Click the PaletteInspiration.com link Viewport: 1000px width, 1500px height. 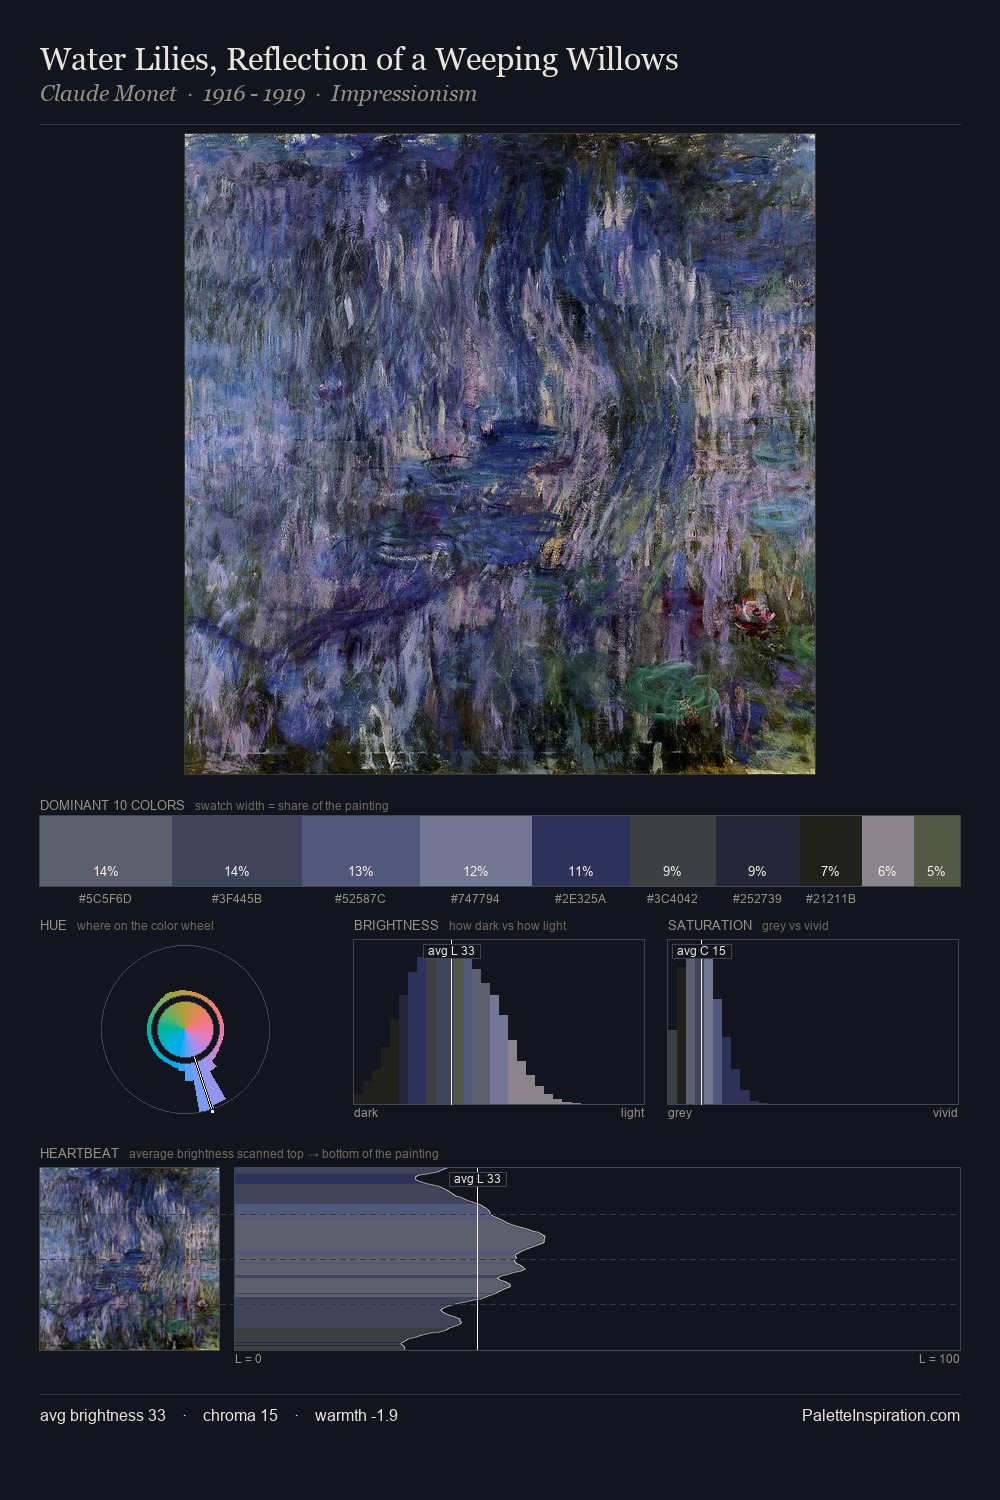881,1415
